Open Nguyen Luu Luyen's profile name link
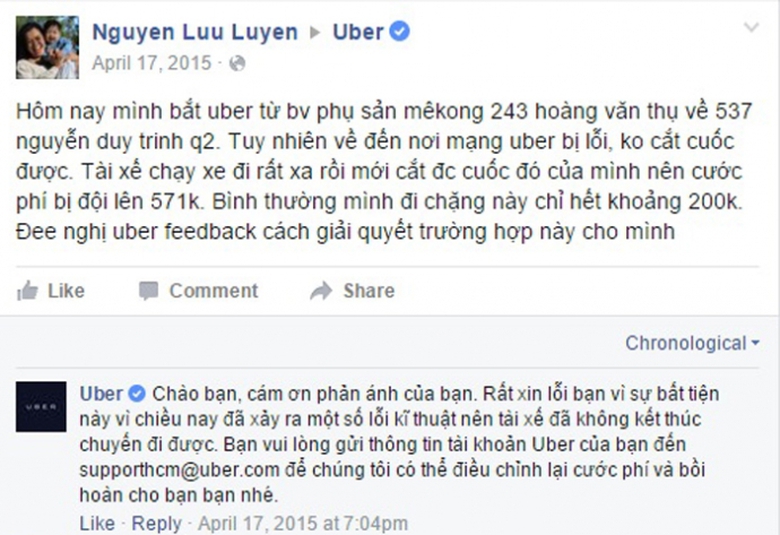This screenshot has width=780, height=535. pos(195,32)
